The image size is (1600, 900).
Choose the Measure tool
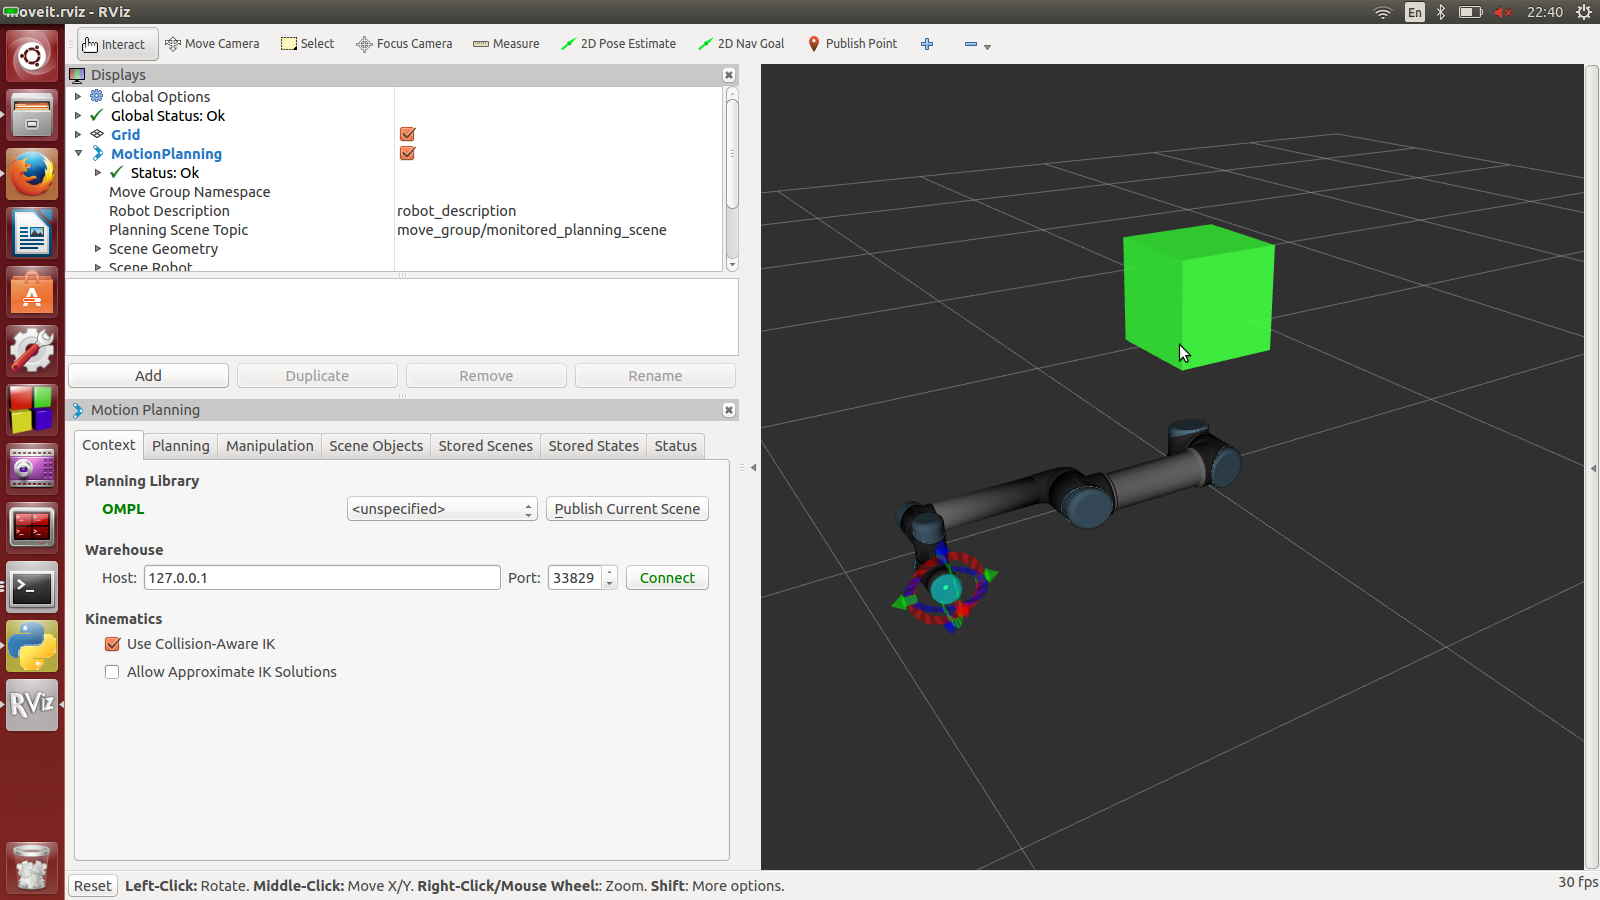(x=506, y=44)
